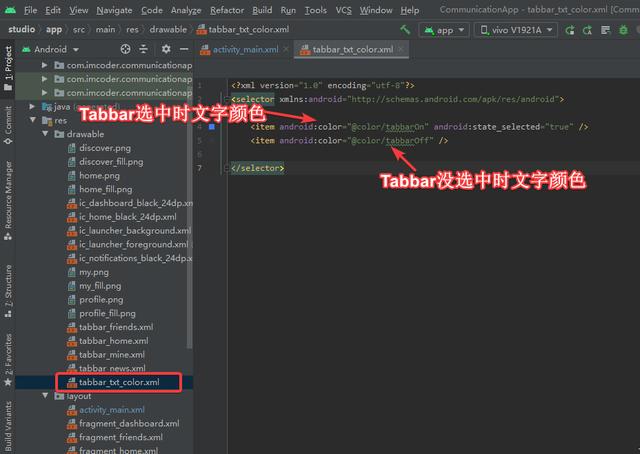Screen dimensions: 640x454
Task: Click the Collapse All icon in Project panel
Action: [x=143, y=49]
